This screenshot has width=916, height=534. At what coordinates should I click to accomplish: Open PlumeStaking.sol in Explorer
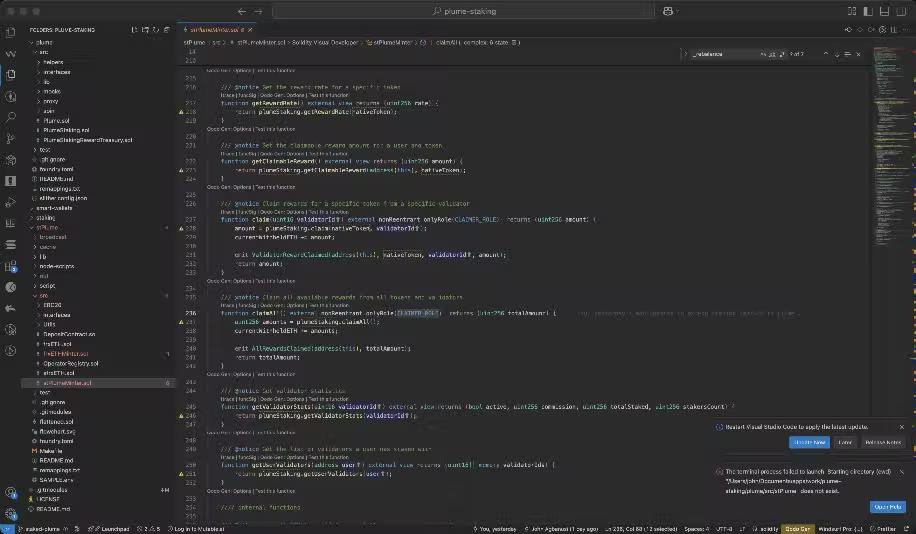coord(66,130)
